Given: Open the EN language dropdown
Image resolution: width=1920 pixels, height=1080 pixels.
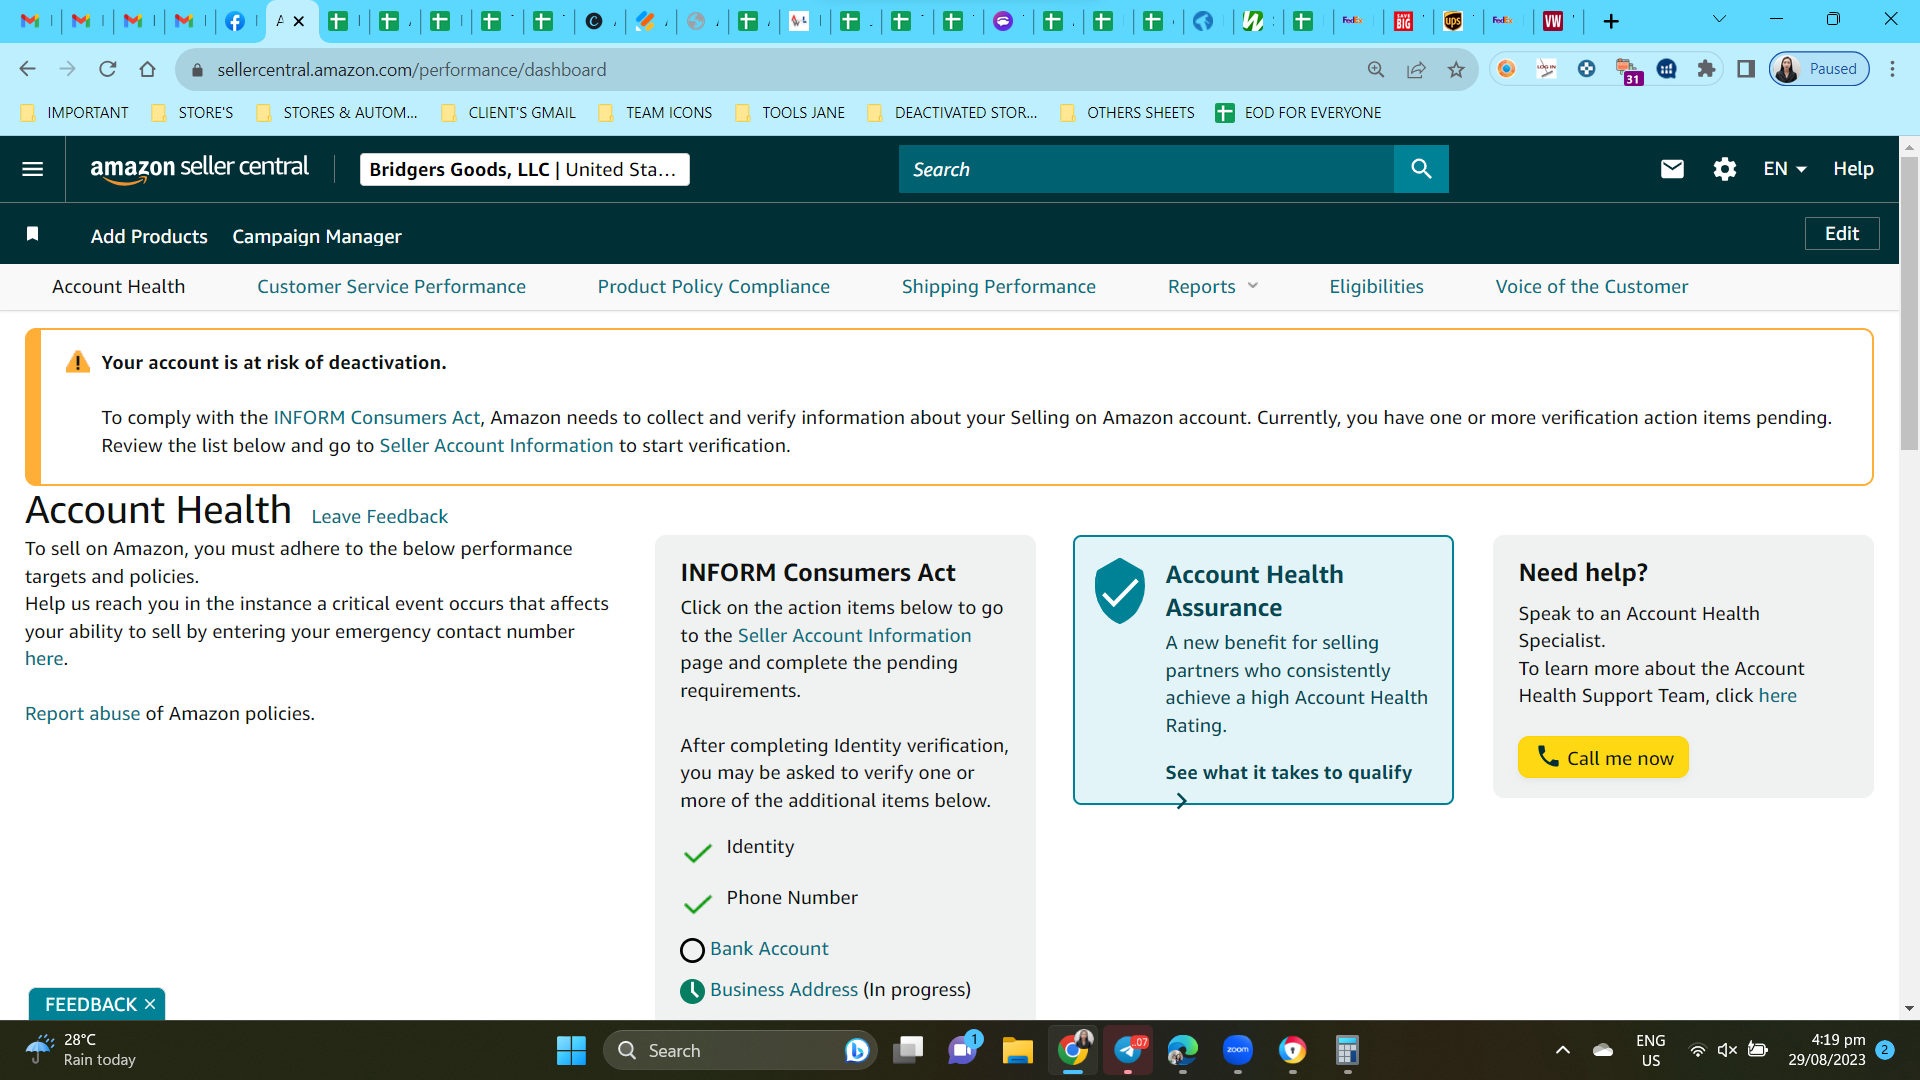Looking at the screenshot, I should (1784, 169).
